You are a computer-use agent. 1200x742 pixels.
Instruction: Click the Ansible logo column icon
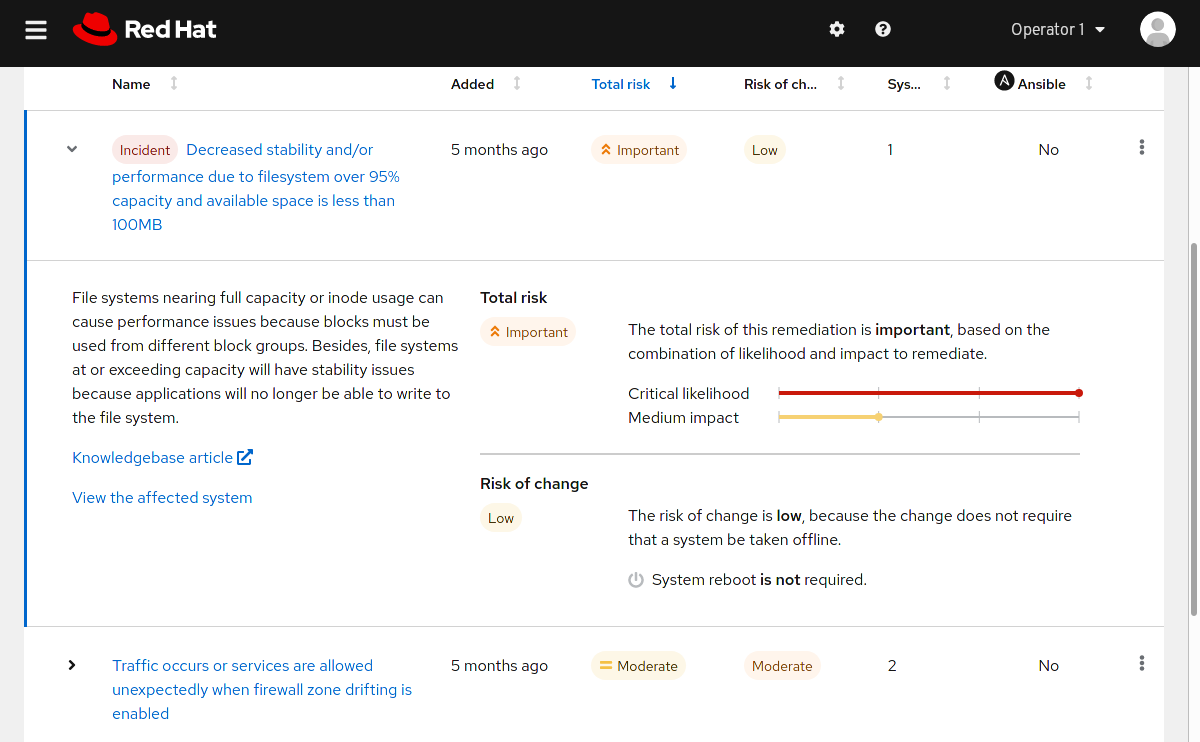(1004, 82)
